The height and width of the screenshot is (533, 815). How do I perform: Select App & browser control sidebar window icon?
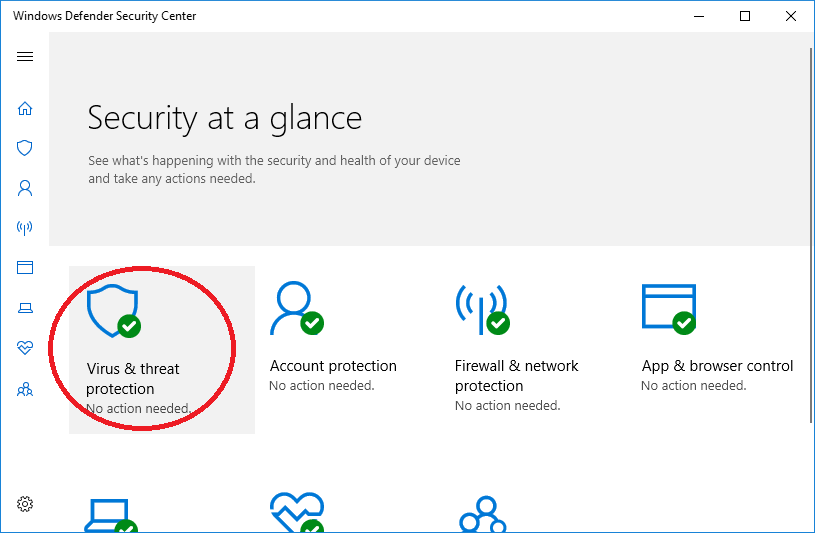[x=25, y=267]
